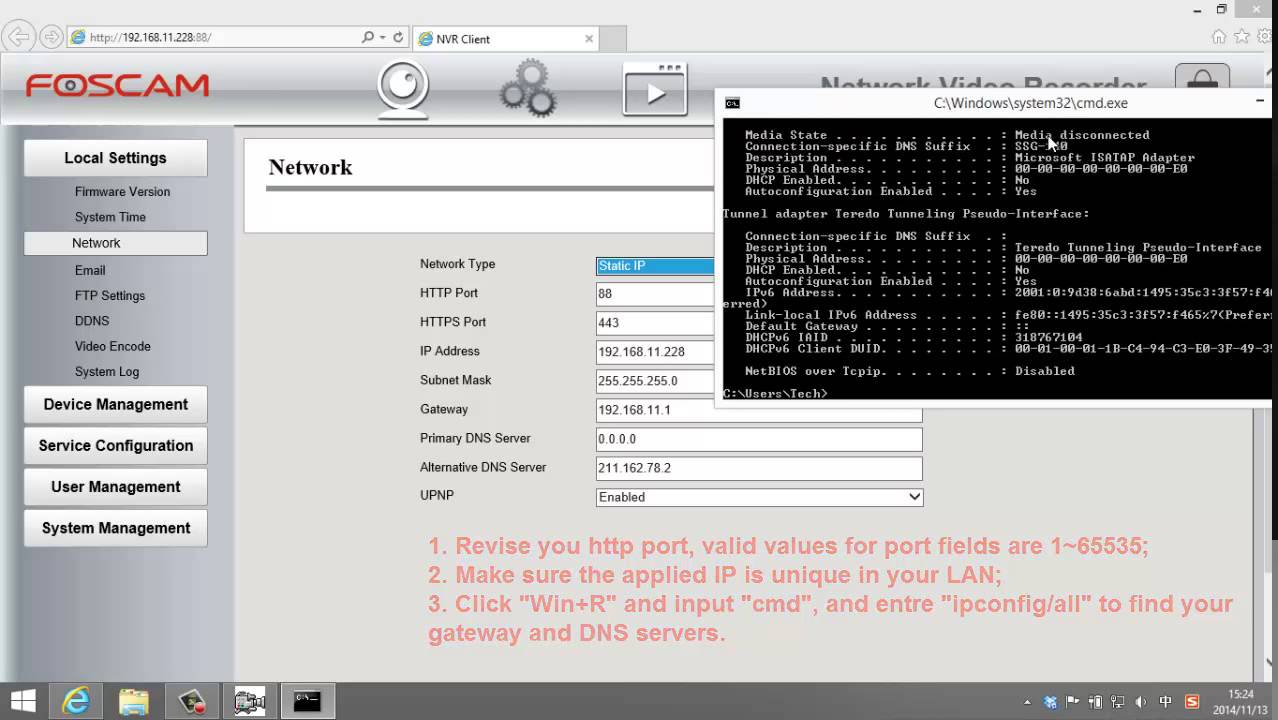Show hidden system tray icons arrow

click(x=1027, y=703)
